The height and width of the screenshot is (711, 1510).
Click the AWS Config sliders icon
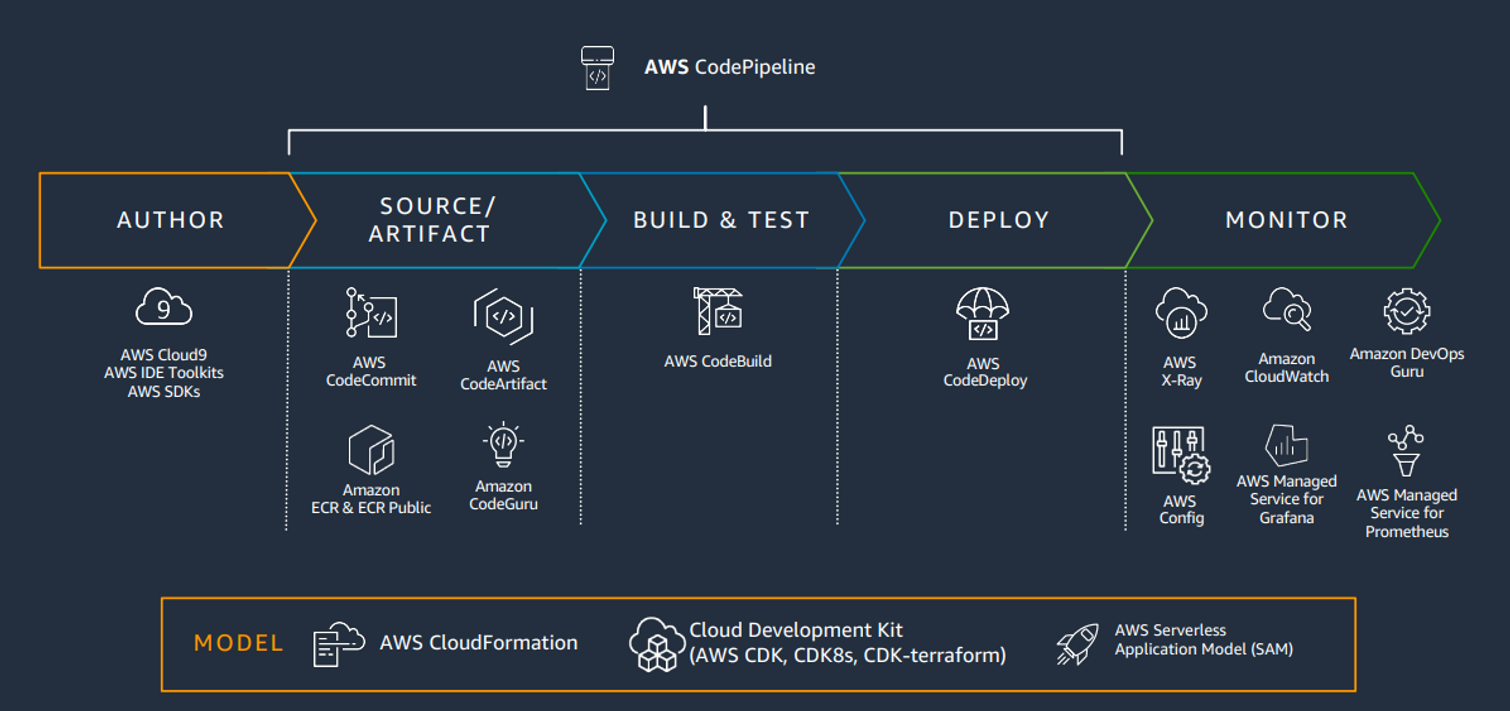(1181, 456)
